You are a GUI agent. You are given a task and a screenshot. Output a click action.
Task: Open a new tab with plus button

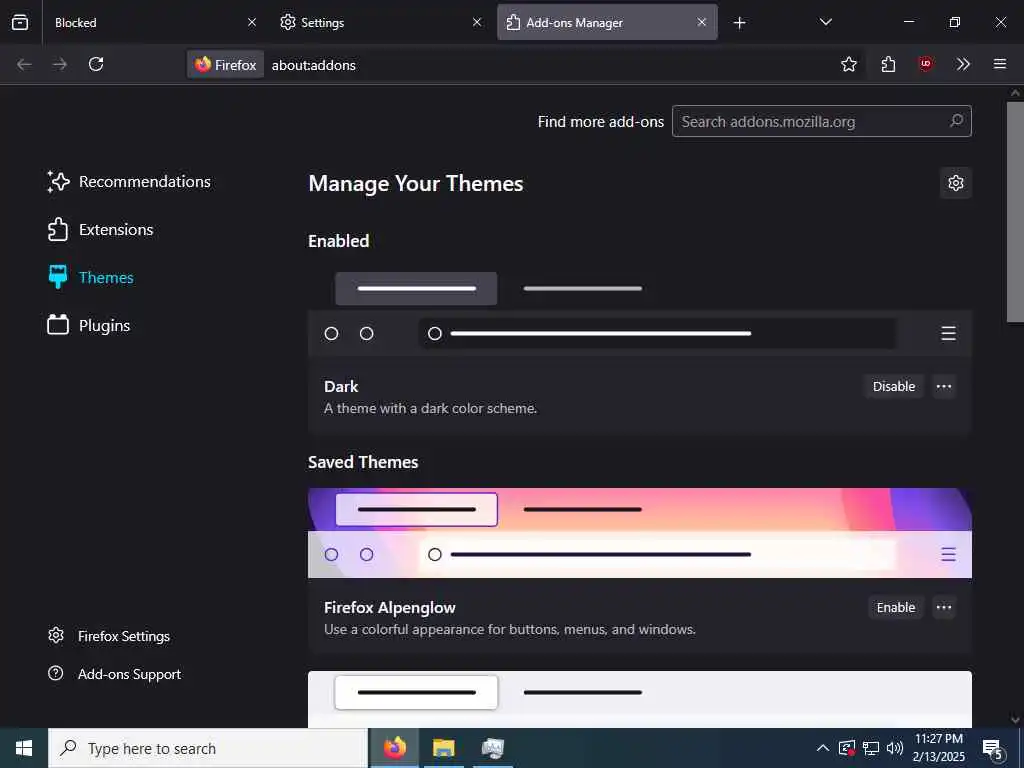739,23
